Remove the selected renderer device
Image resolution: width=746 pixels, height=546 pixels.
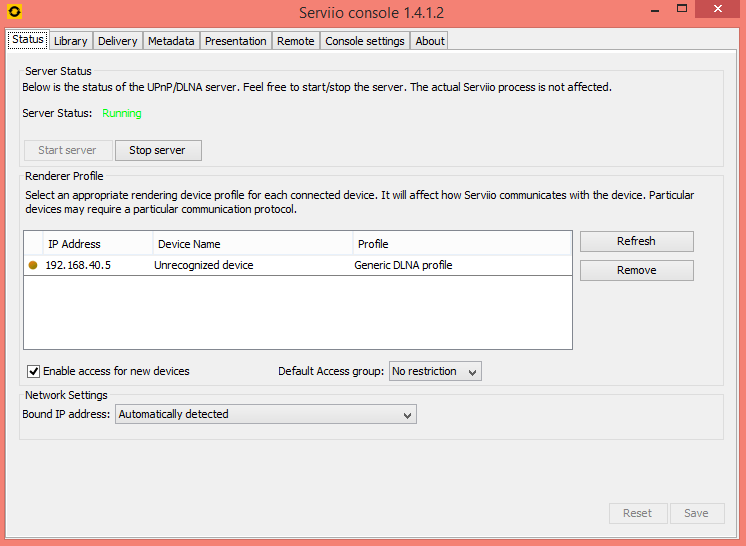click(x=636, y=270)
